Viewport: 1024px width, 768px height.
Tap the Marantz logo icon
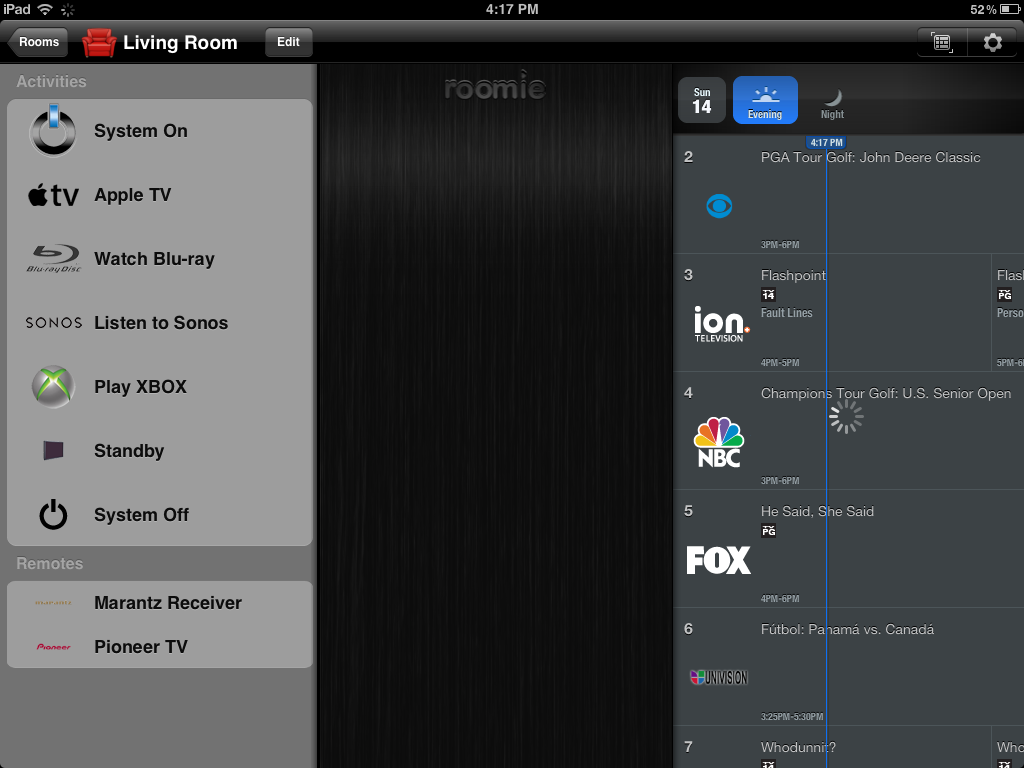[54, 603]
